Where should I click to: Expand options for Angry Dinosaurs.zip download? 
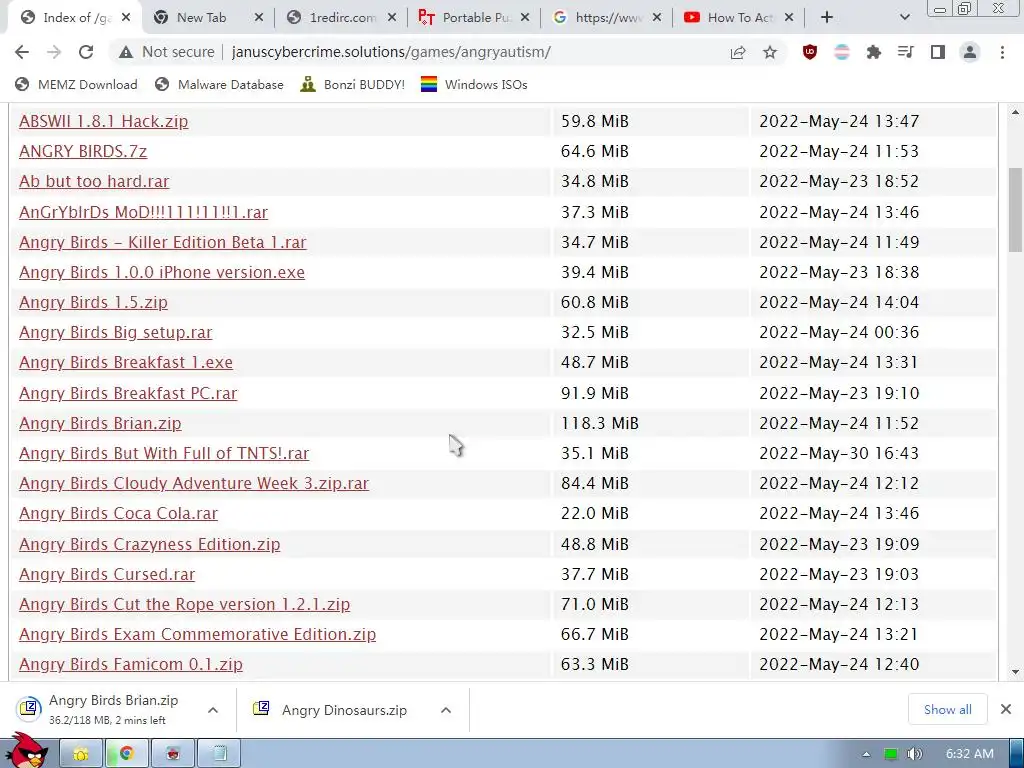click(x=446, y=710)
